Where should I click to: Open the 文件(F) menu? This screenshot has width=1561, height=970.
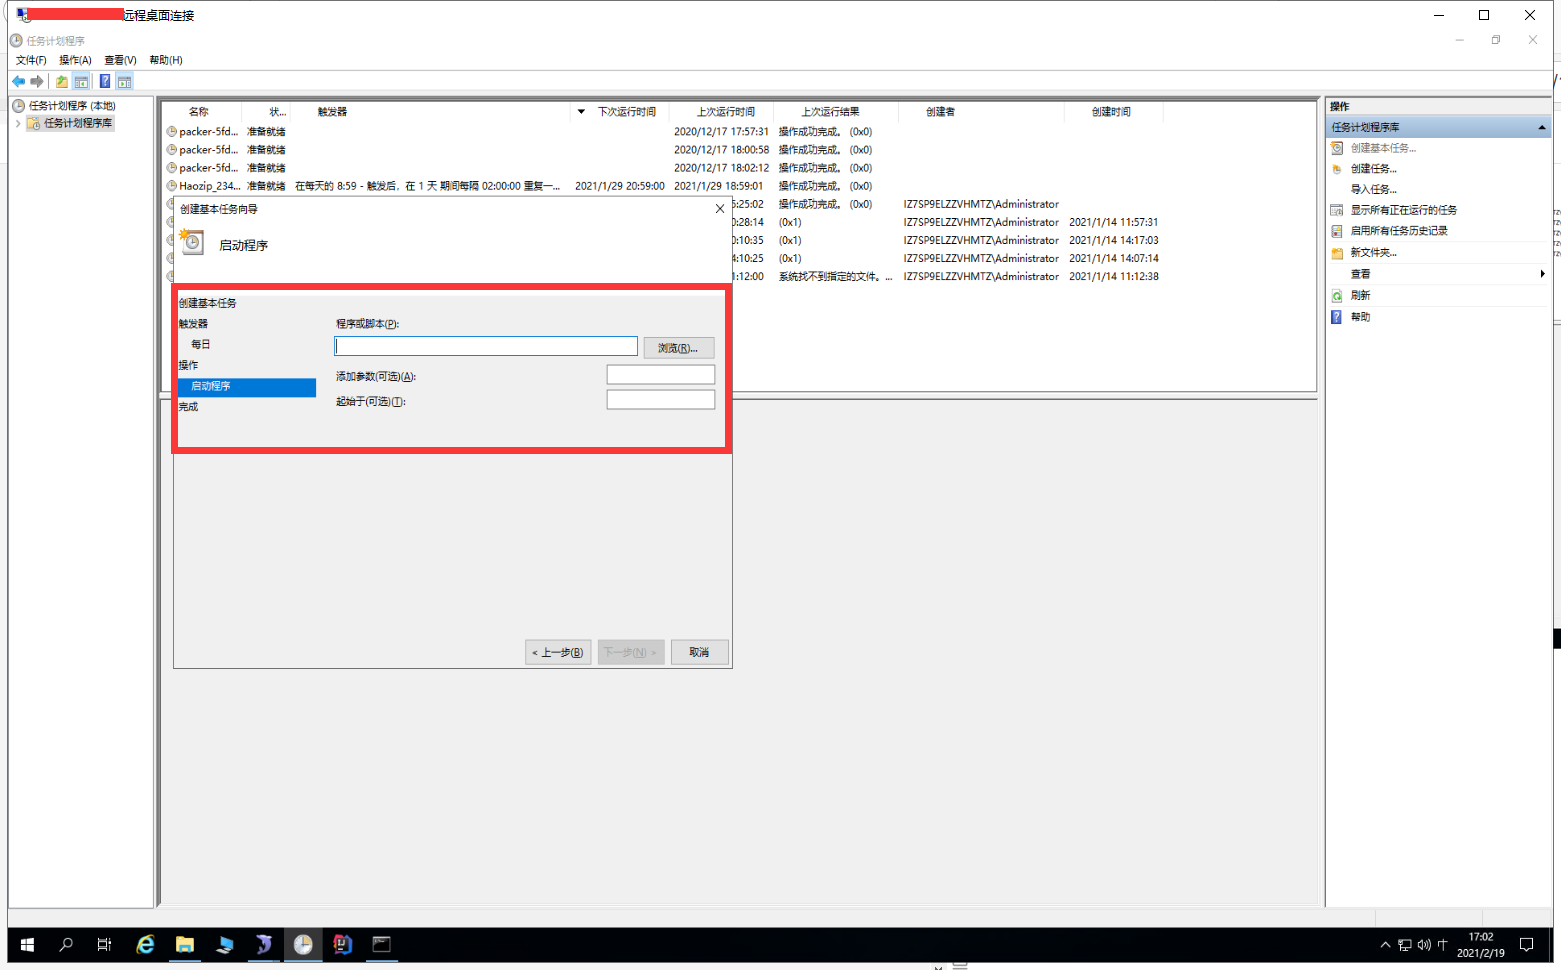pos(31,60)
